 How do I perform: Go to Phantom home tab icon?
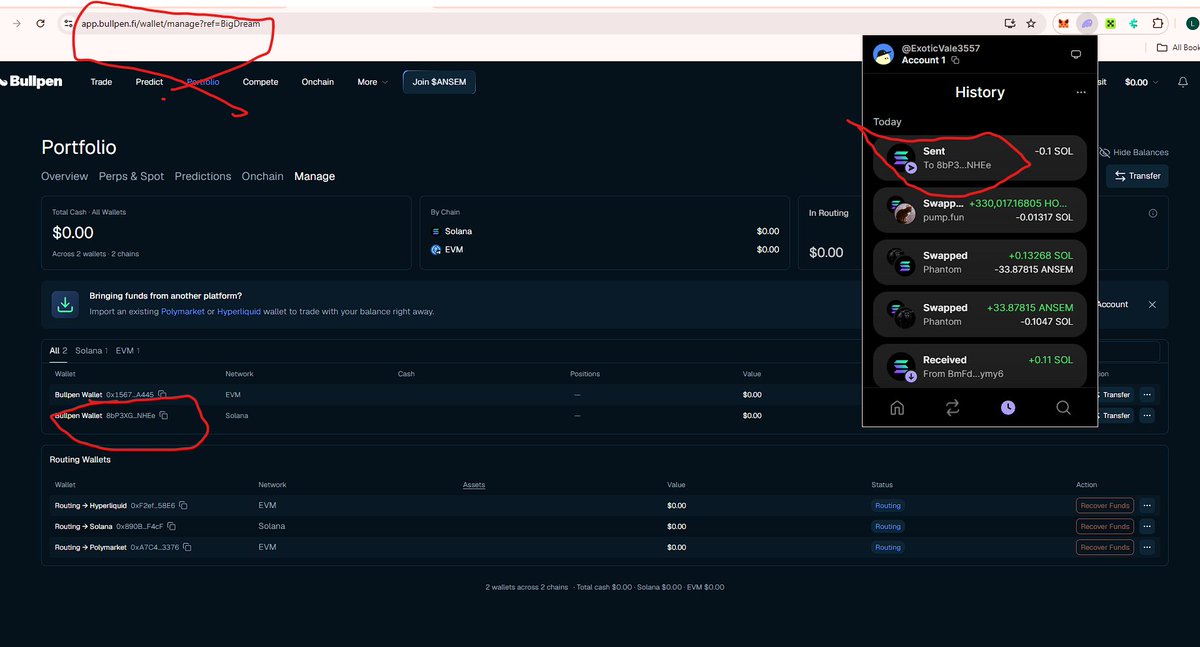click(x=897, y=407)
